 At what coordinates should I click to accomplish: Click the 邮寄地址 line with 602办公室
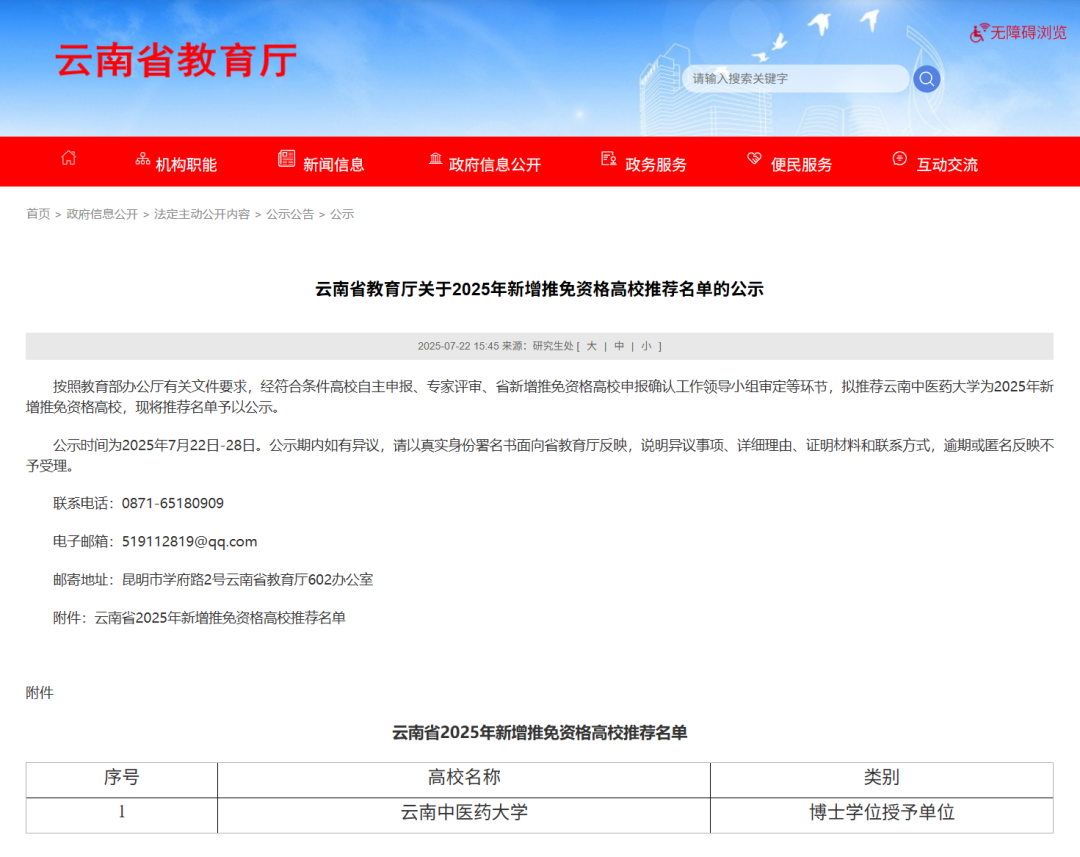(214, 579)
